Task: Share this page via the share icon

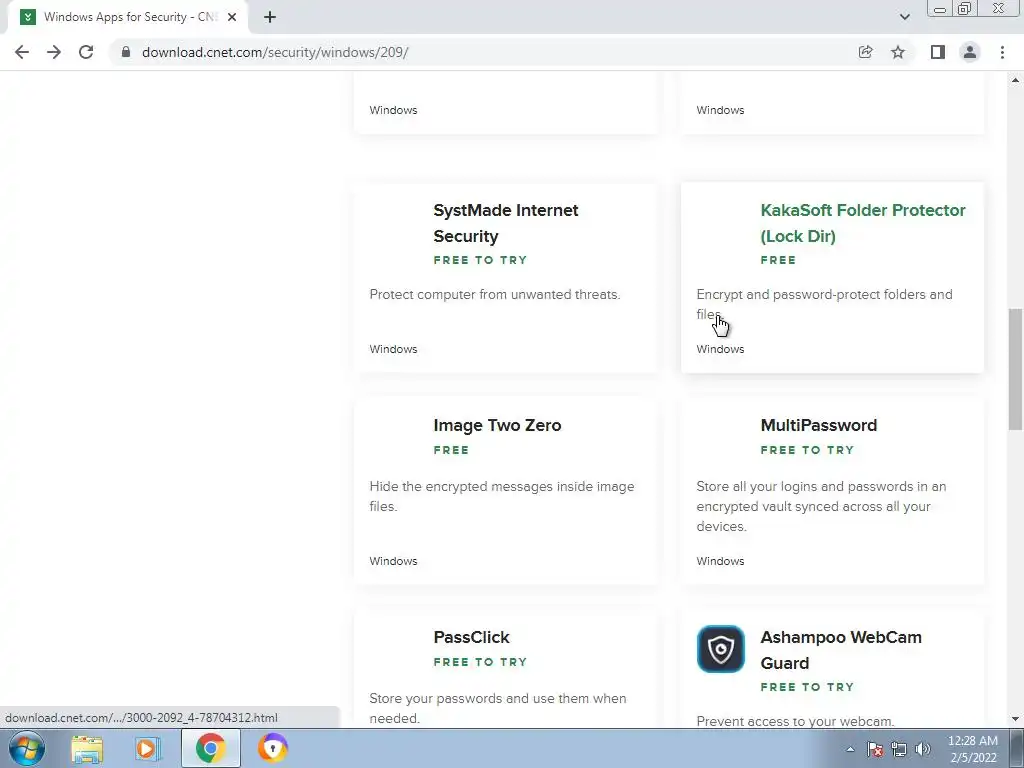Action: point(865,52)
